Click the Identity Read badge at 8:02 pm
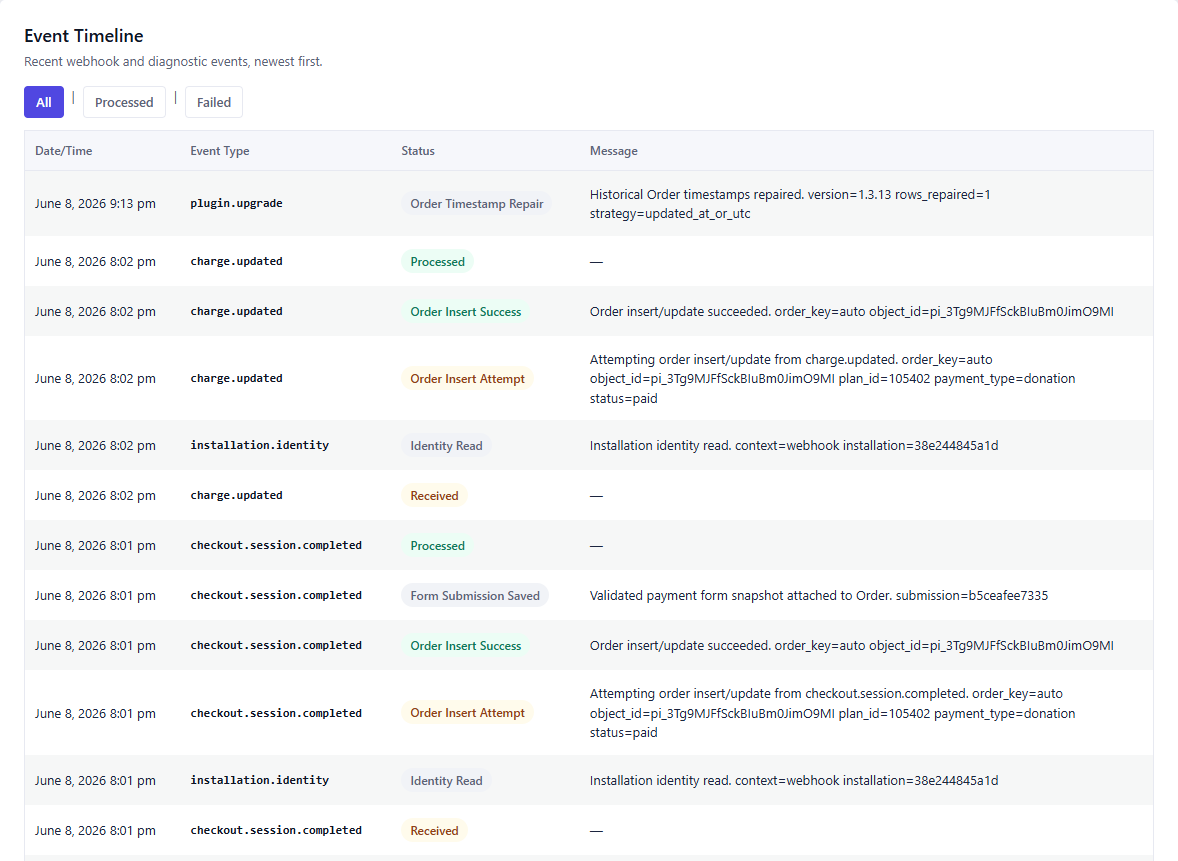This screenshot has height=861, width=1178. [x=446, y=446]
